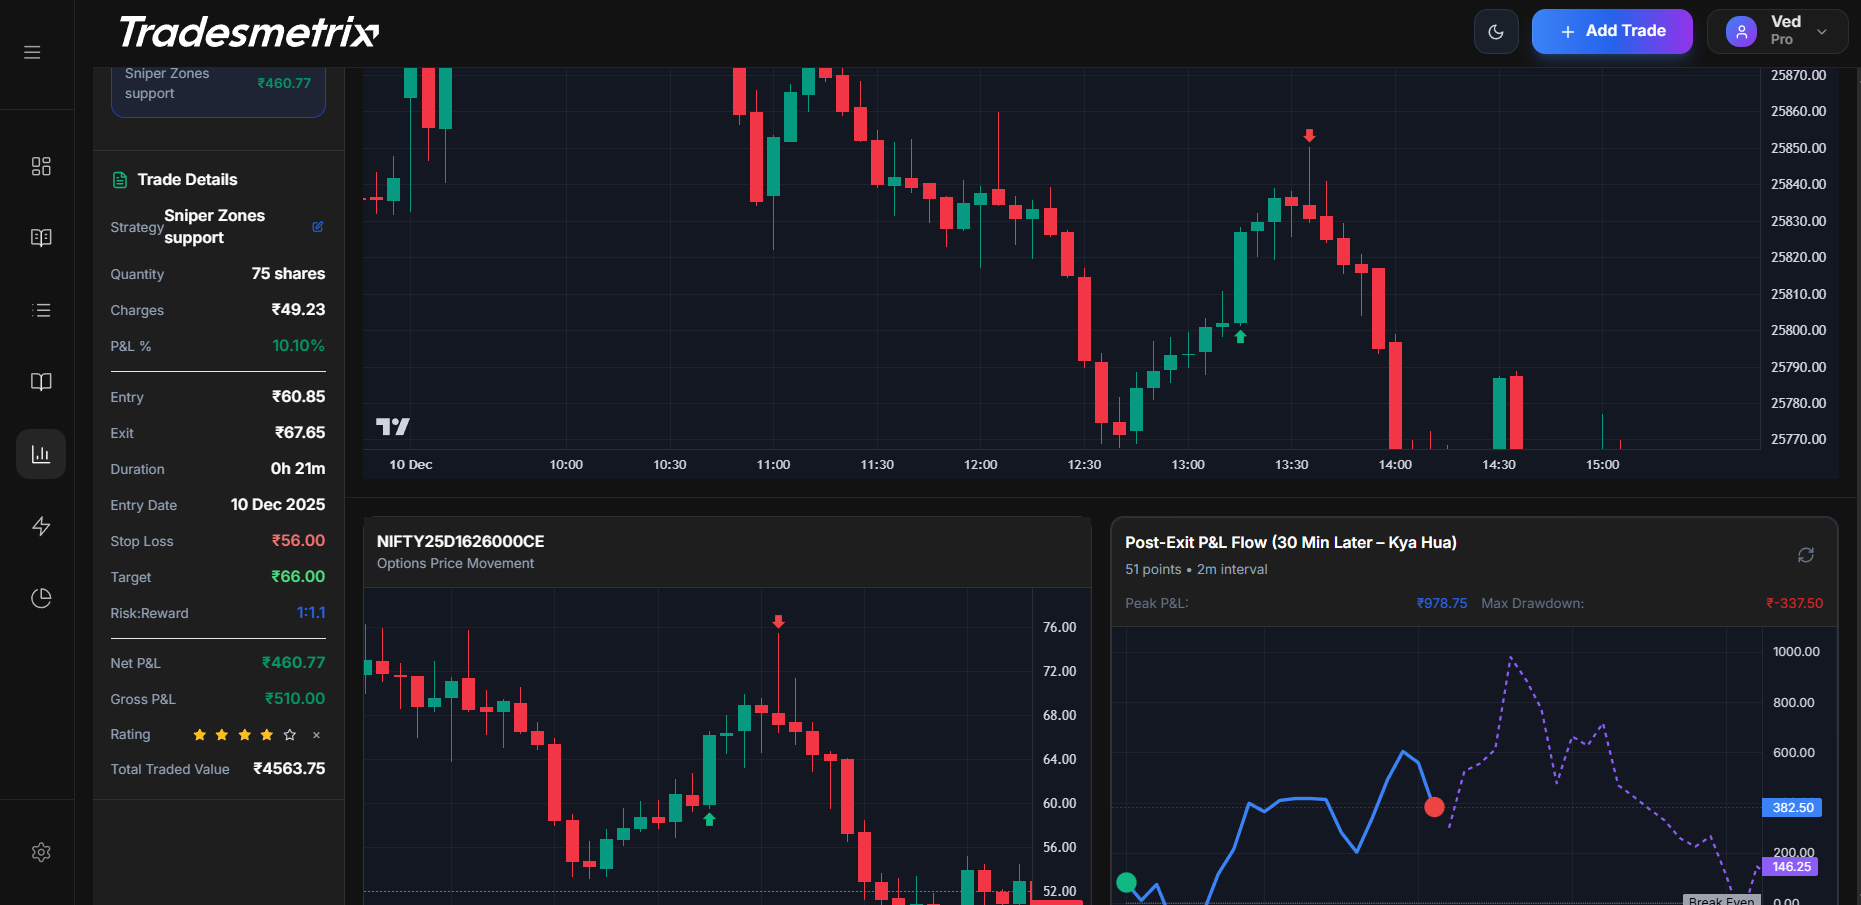
Task: Click the Stop Loss value ₹56.00
Action: coord(299,541)
